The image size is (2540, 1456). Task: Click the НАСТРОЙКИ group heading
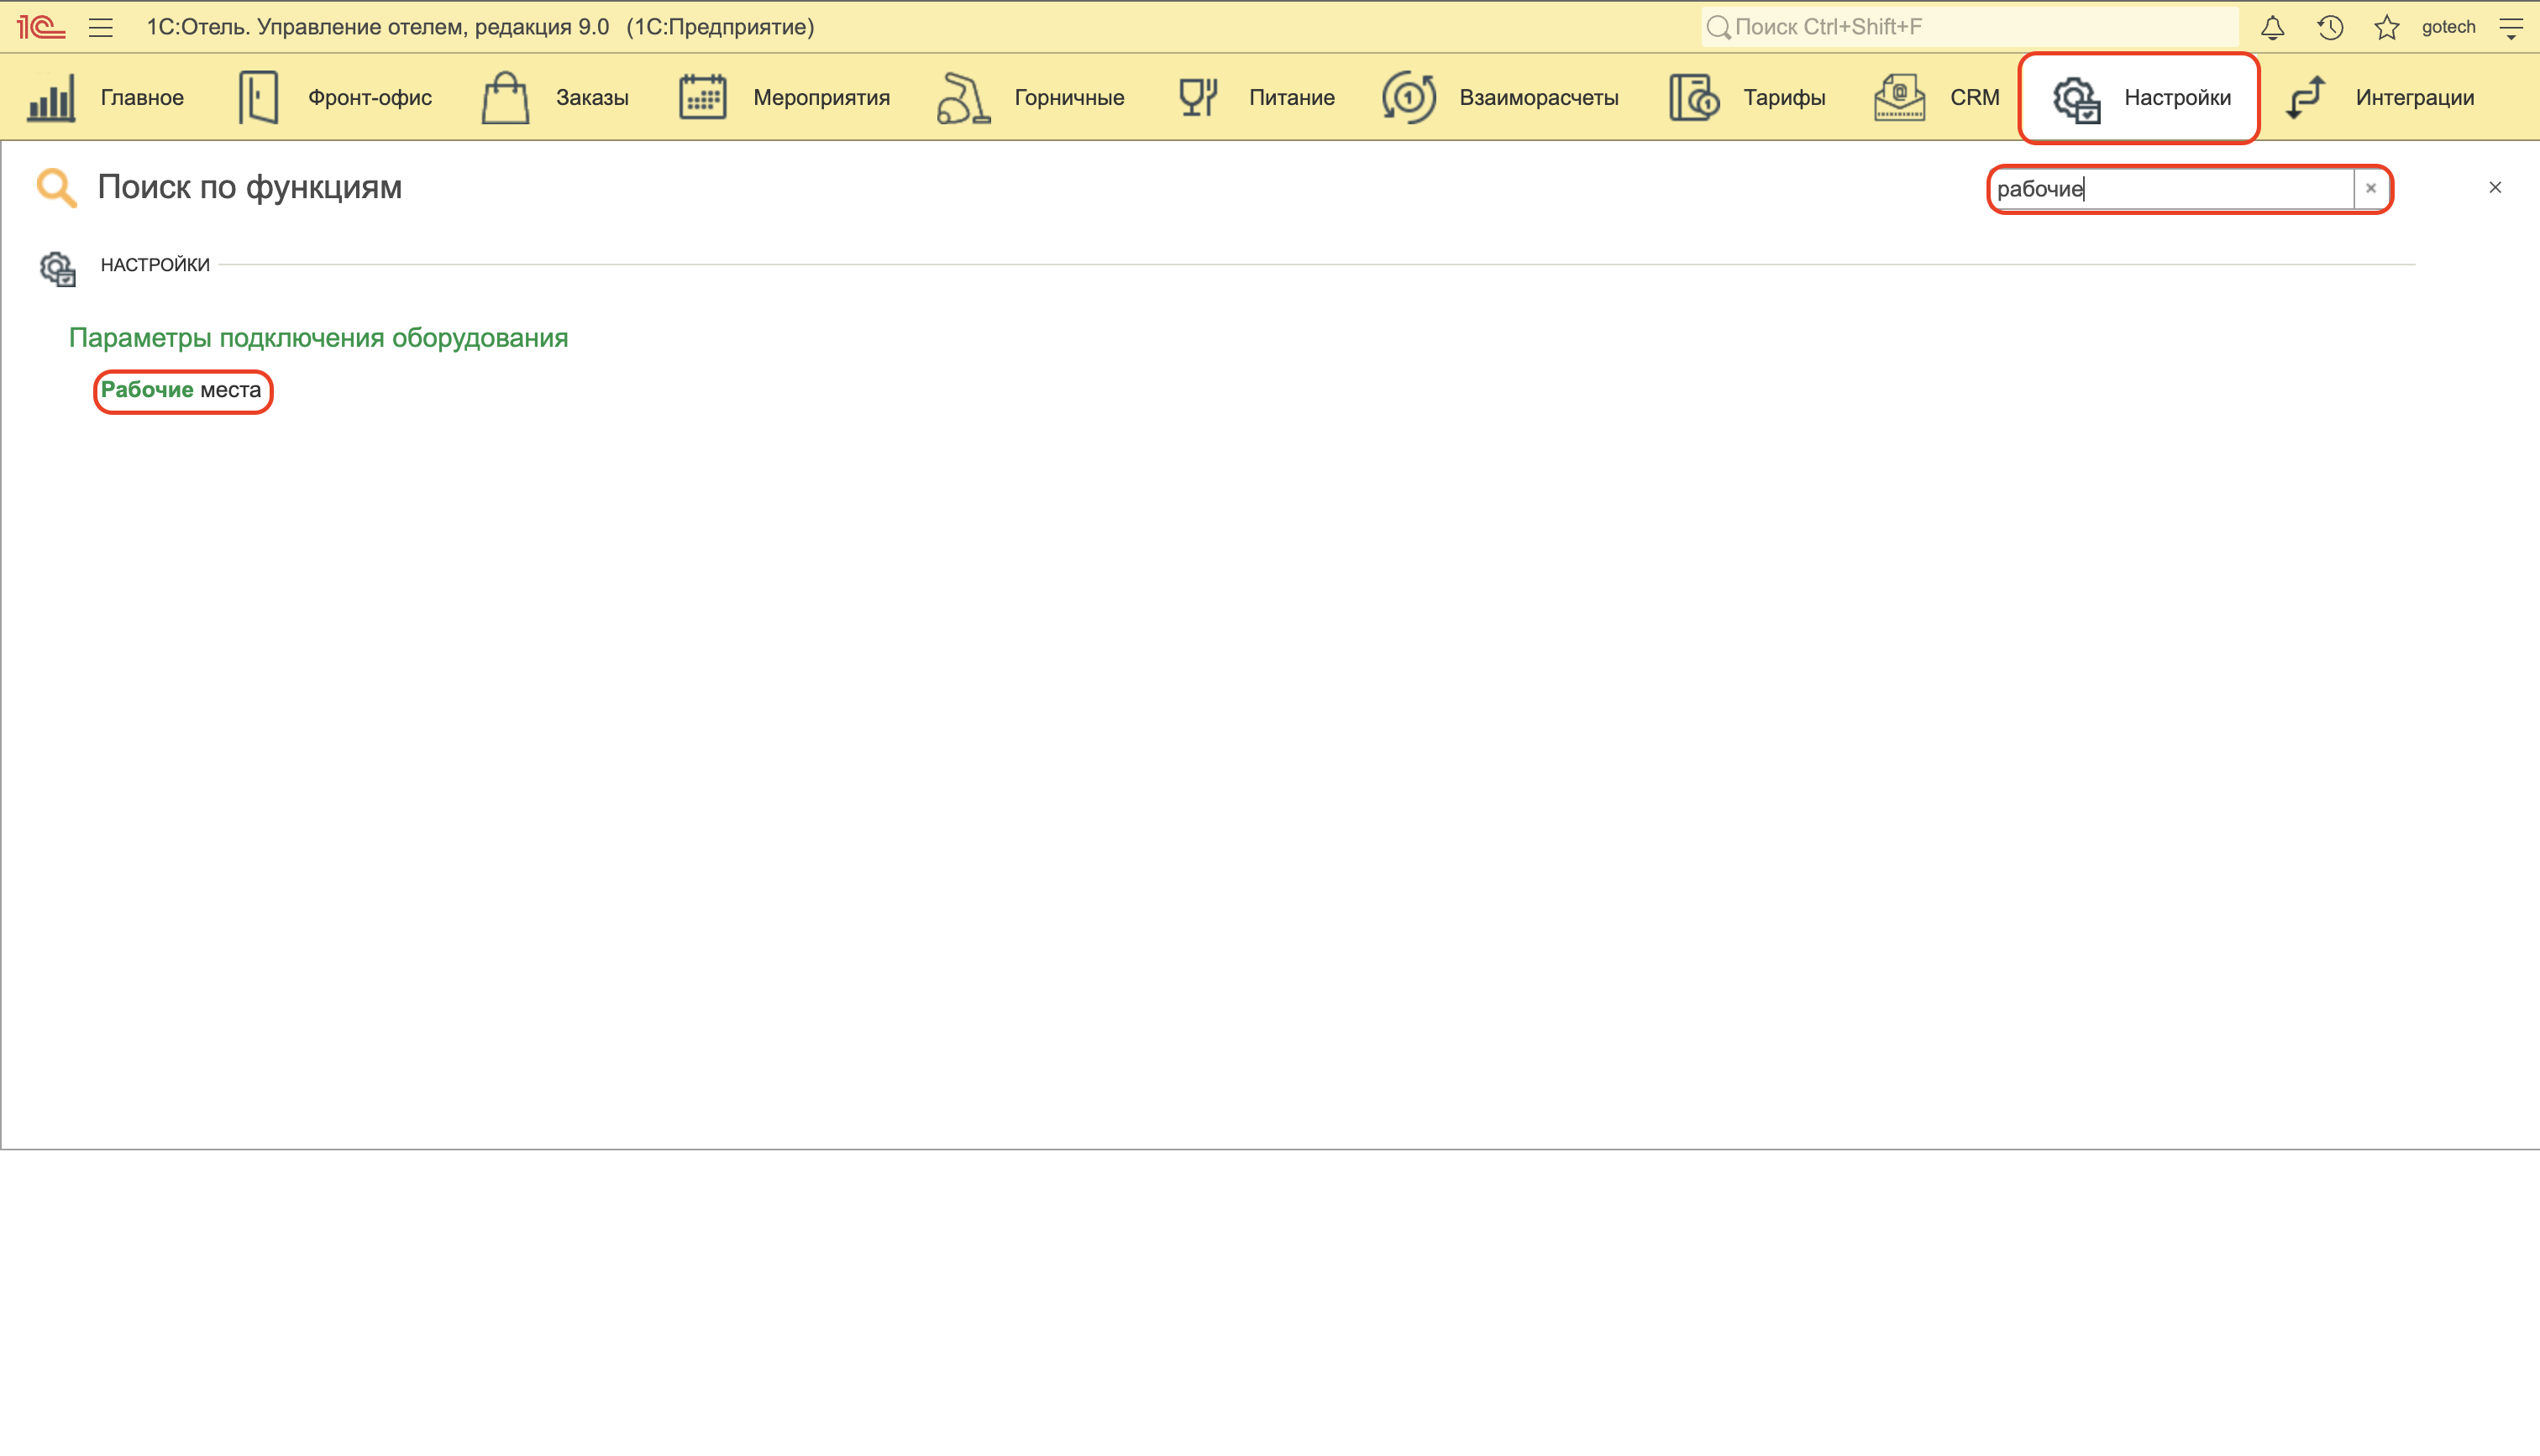tap(155, 265)
